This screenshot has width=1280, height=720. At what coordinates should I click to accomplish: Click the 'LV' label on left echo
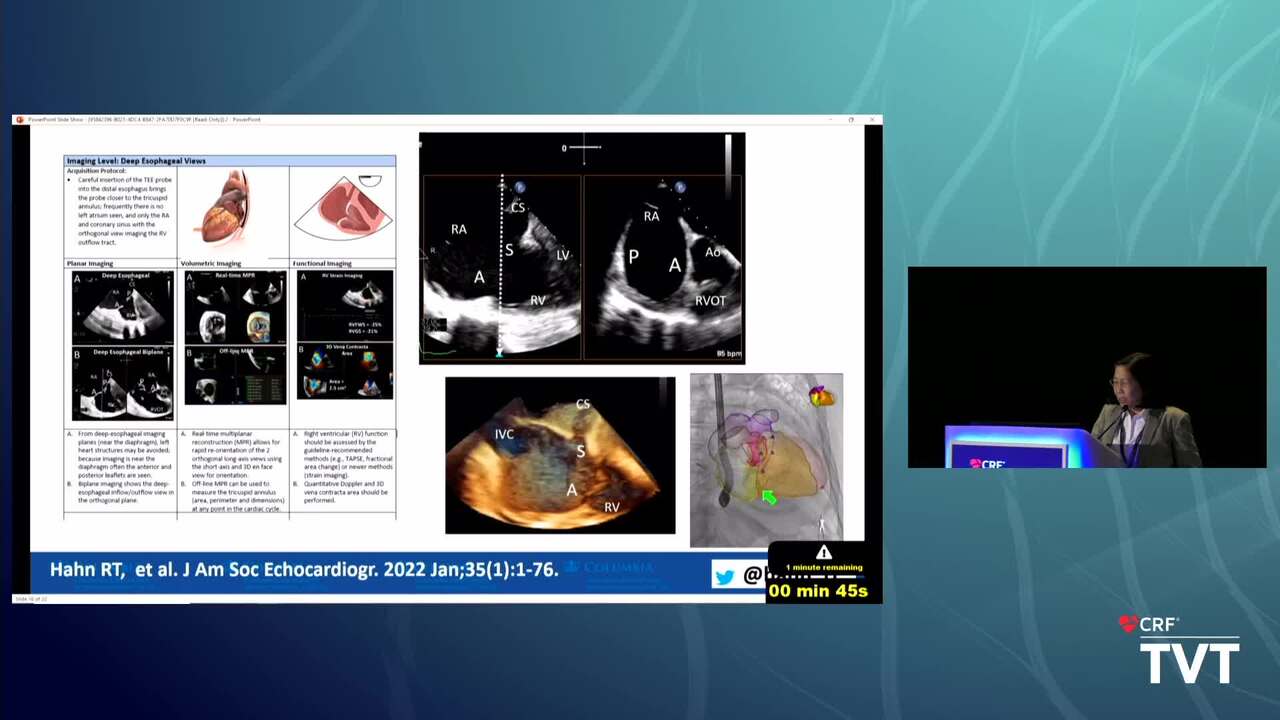click(x=563, y=255)
